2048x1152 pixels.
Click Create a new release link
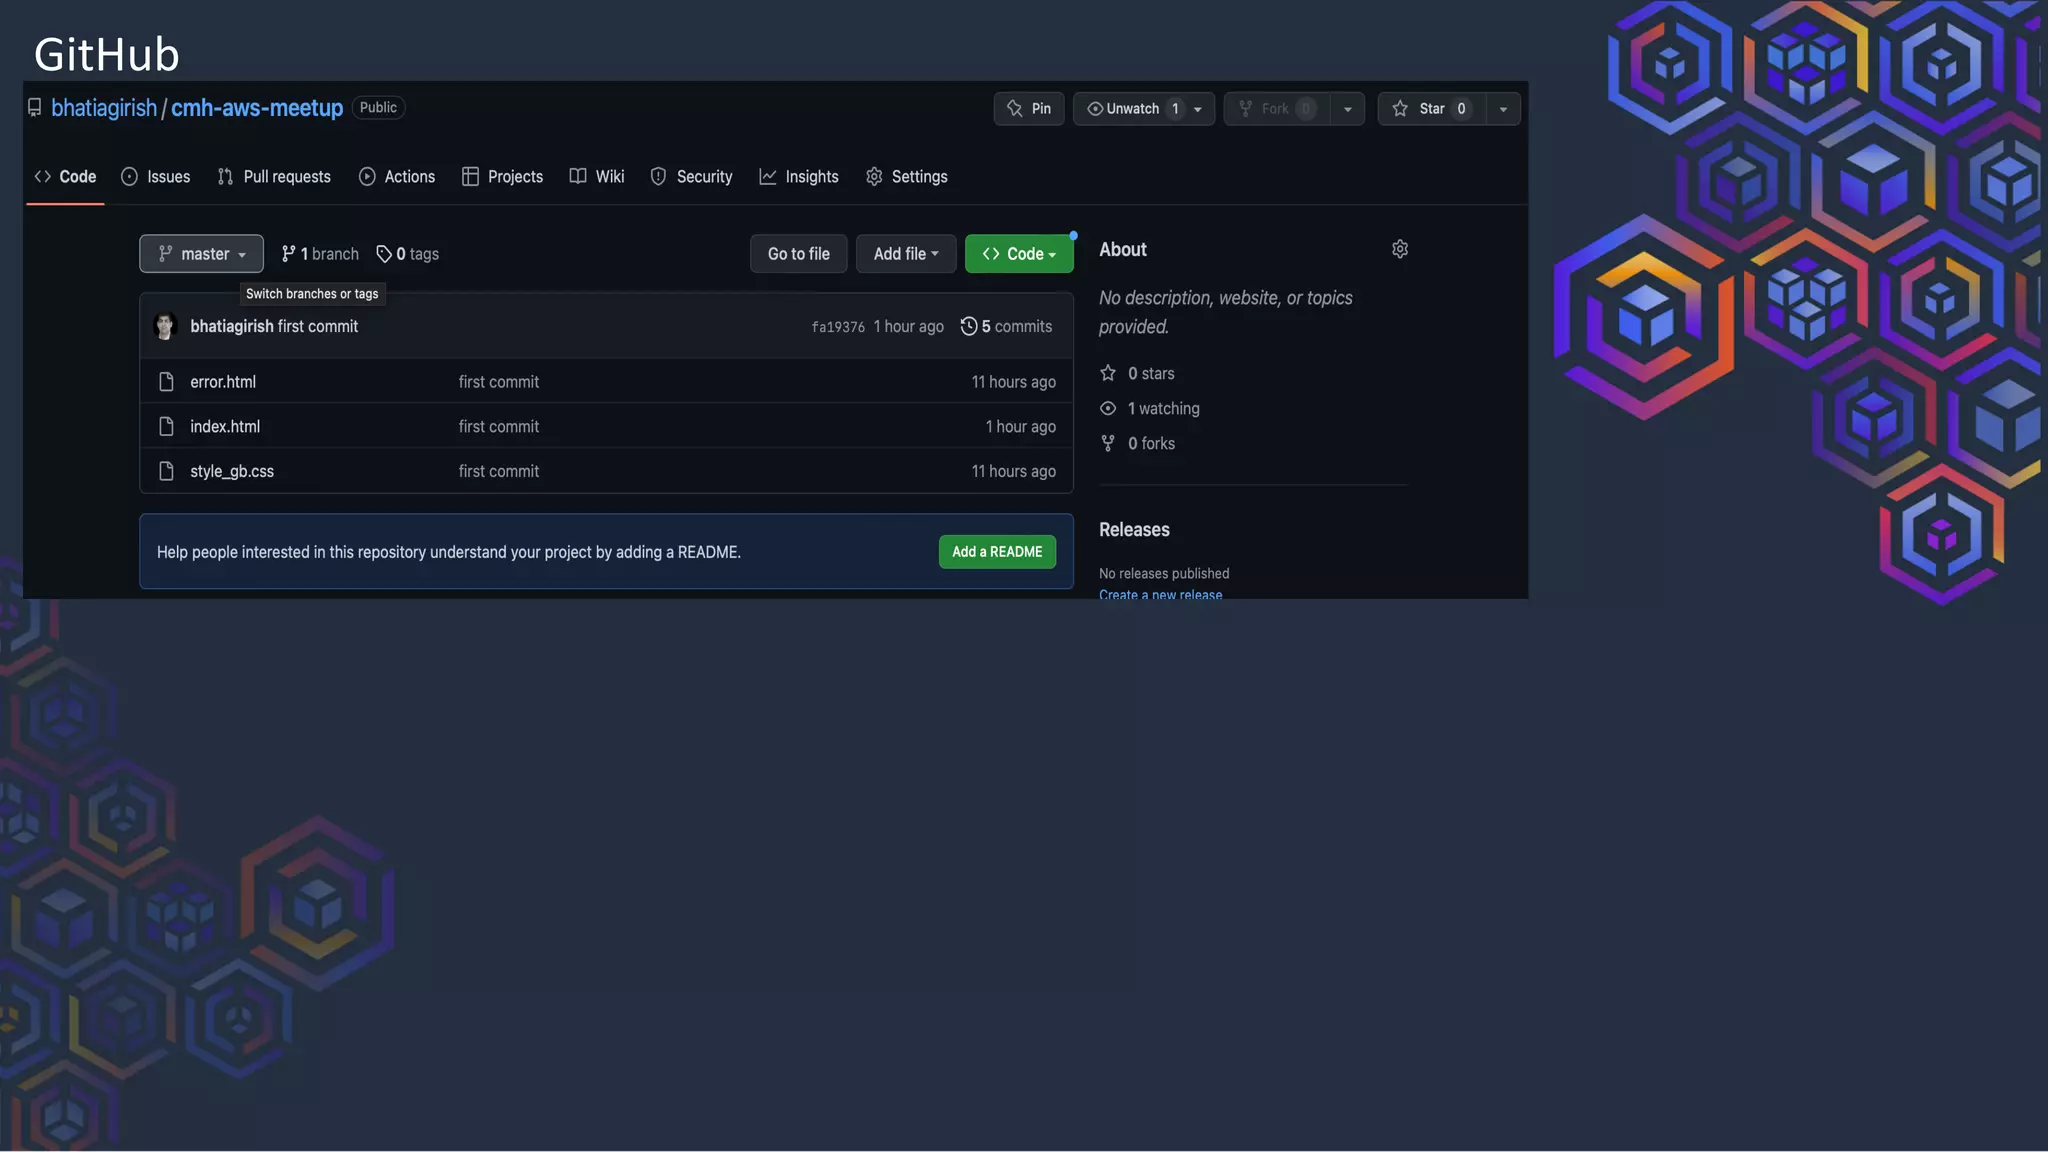pos(1160,594)
